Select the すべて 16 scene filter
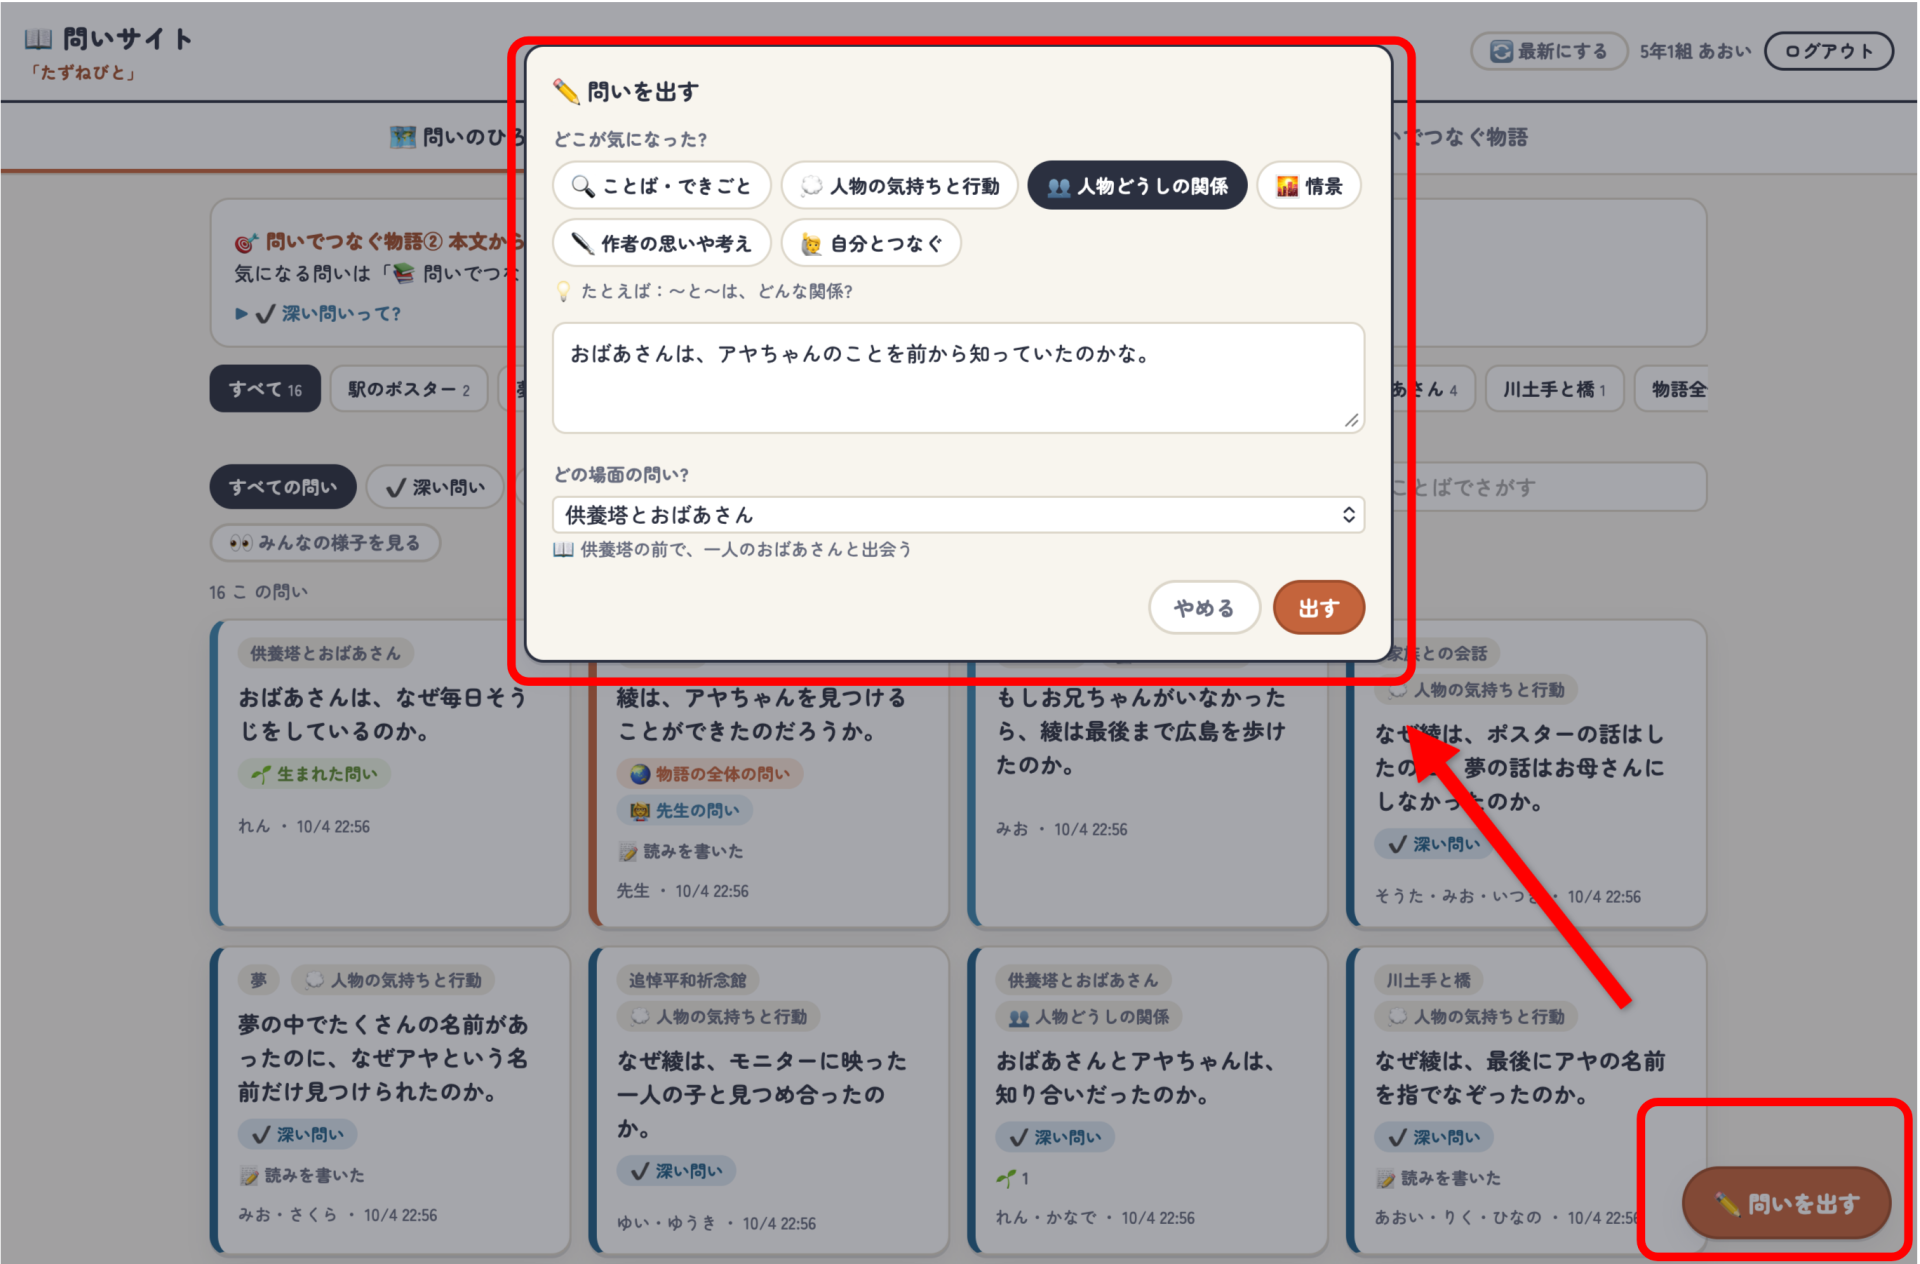Viewport: 1920px width, 1264px height. click(x=265, y=389)
